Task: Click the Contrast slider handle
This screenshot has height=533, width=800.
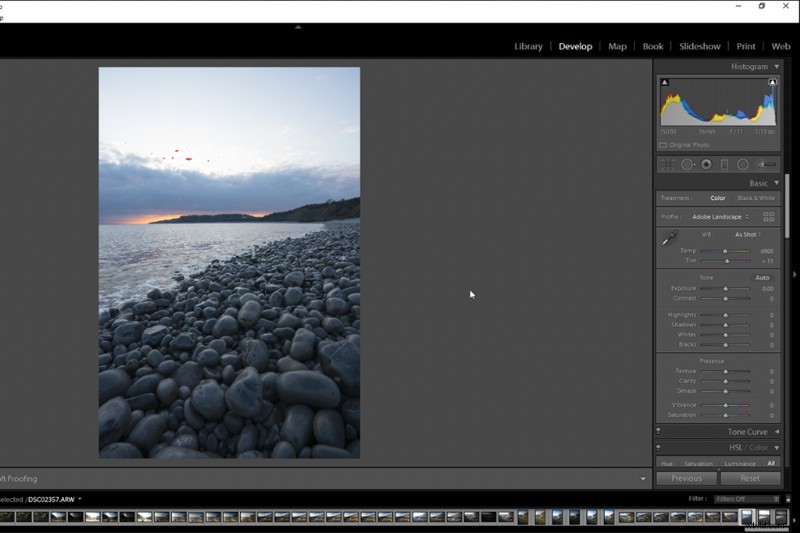Action: tap(726, 298)
